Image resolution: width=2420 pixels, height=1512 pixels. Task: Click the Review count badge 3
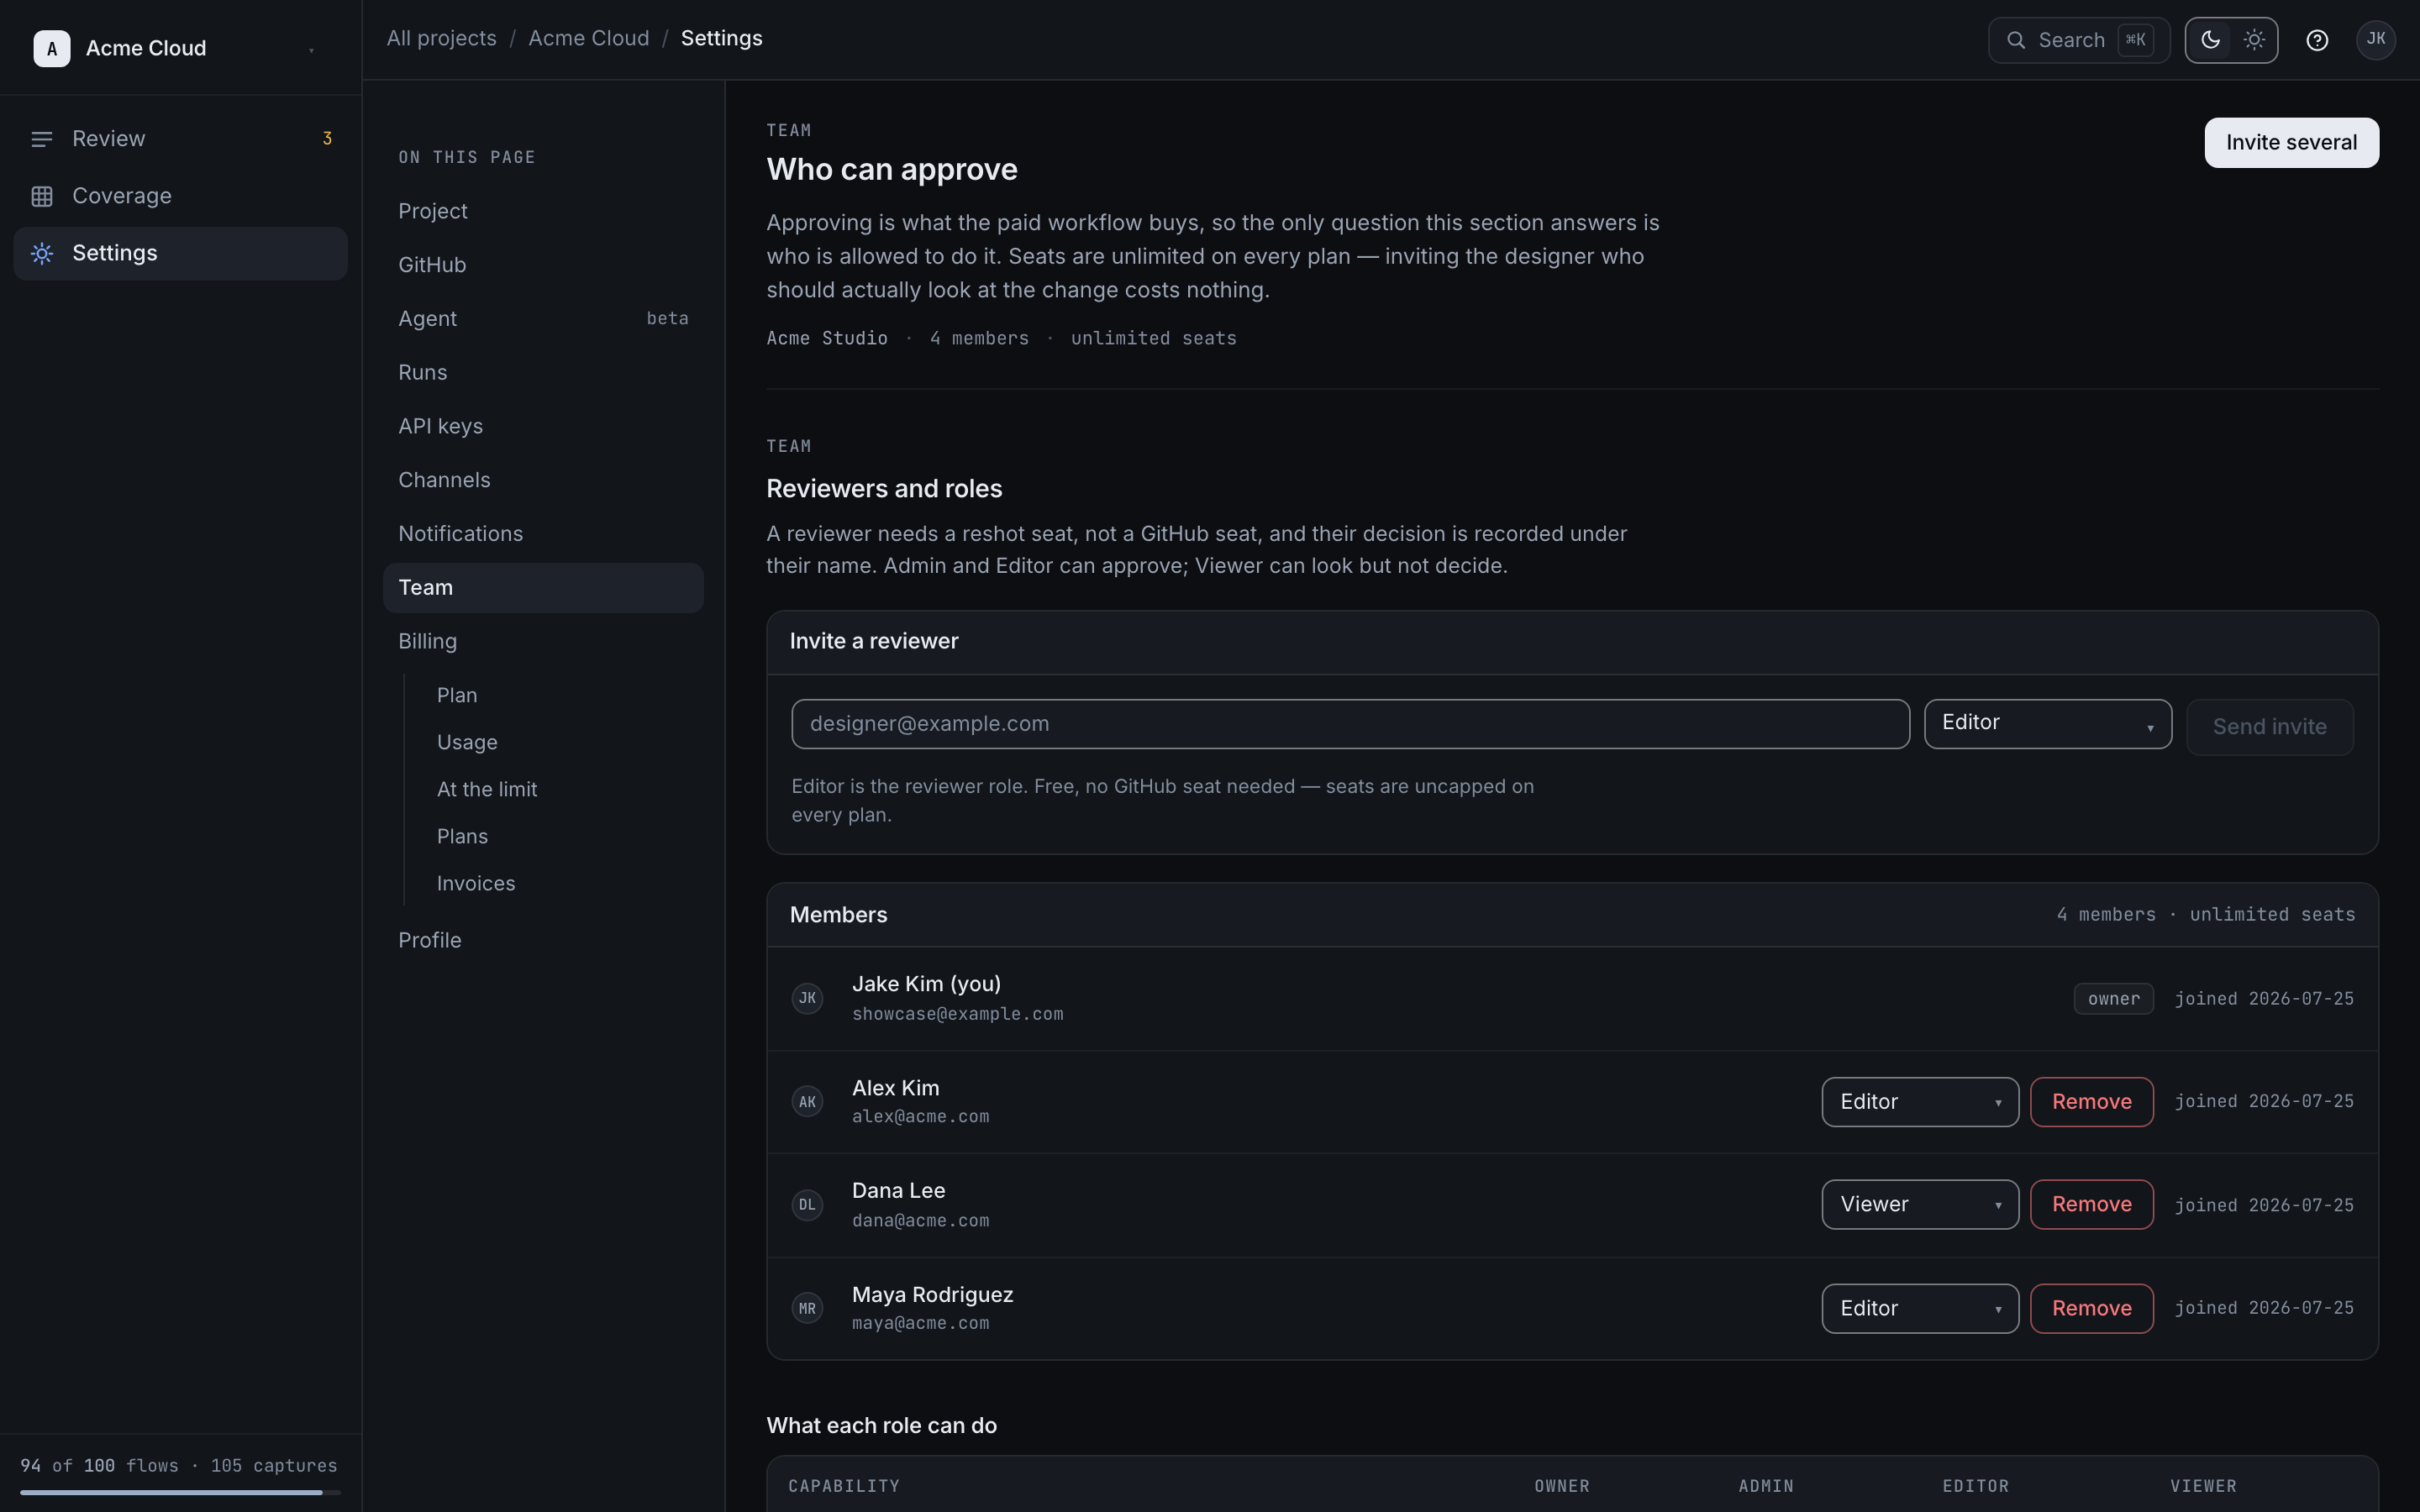pos(327,139)
